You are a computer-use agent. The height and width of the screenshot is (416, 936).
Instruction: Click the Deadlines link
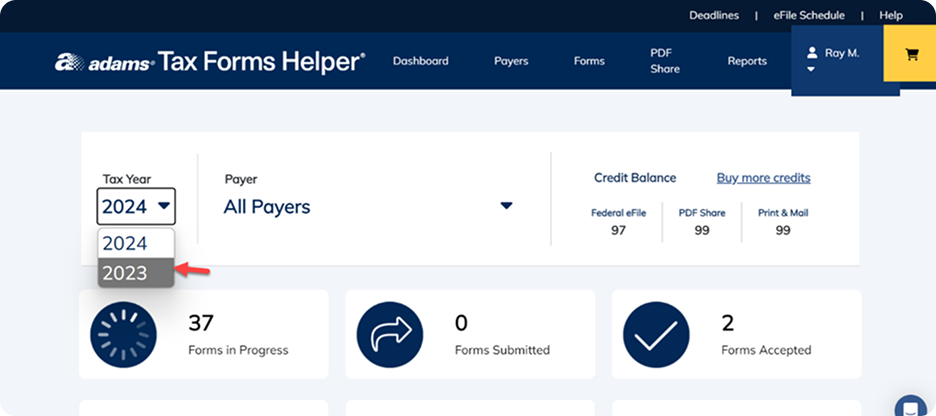714,16
